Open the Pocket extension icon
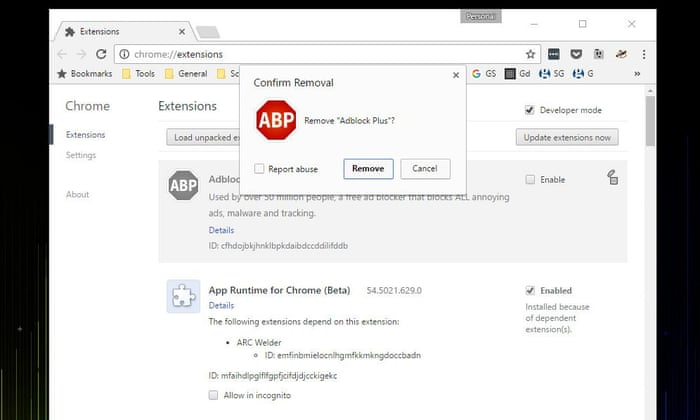The height and width of the screenshot is (420, 700). (576, 54)
